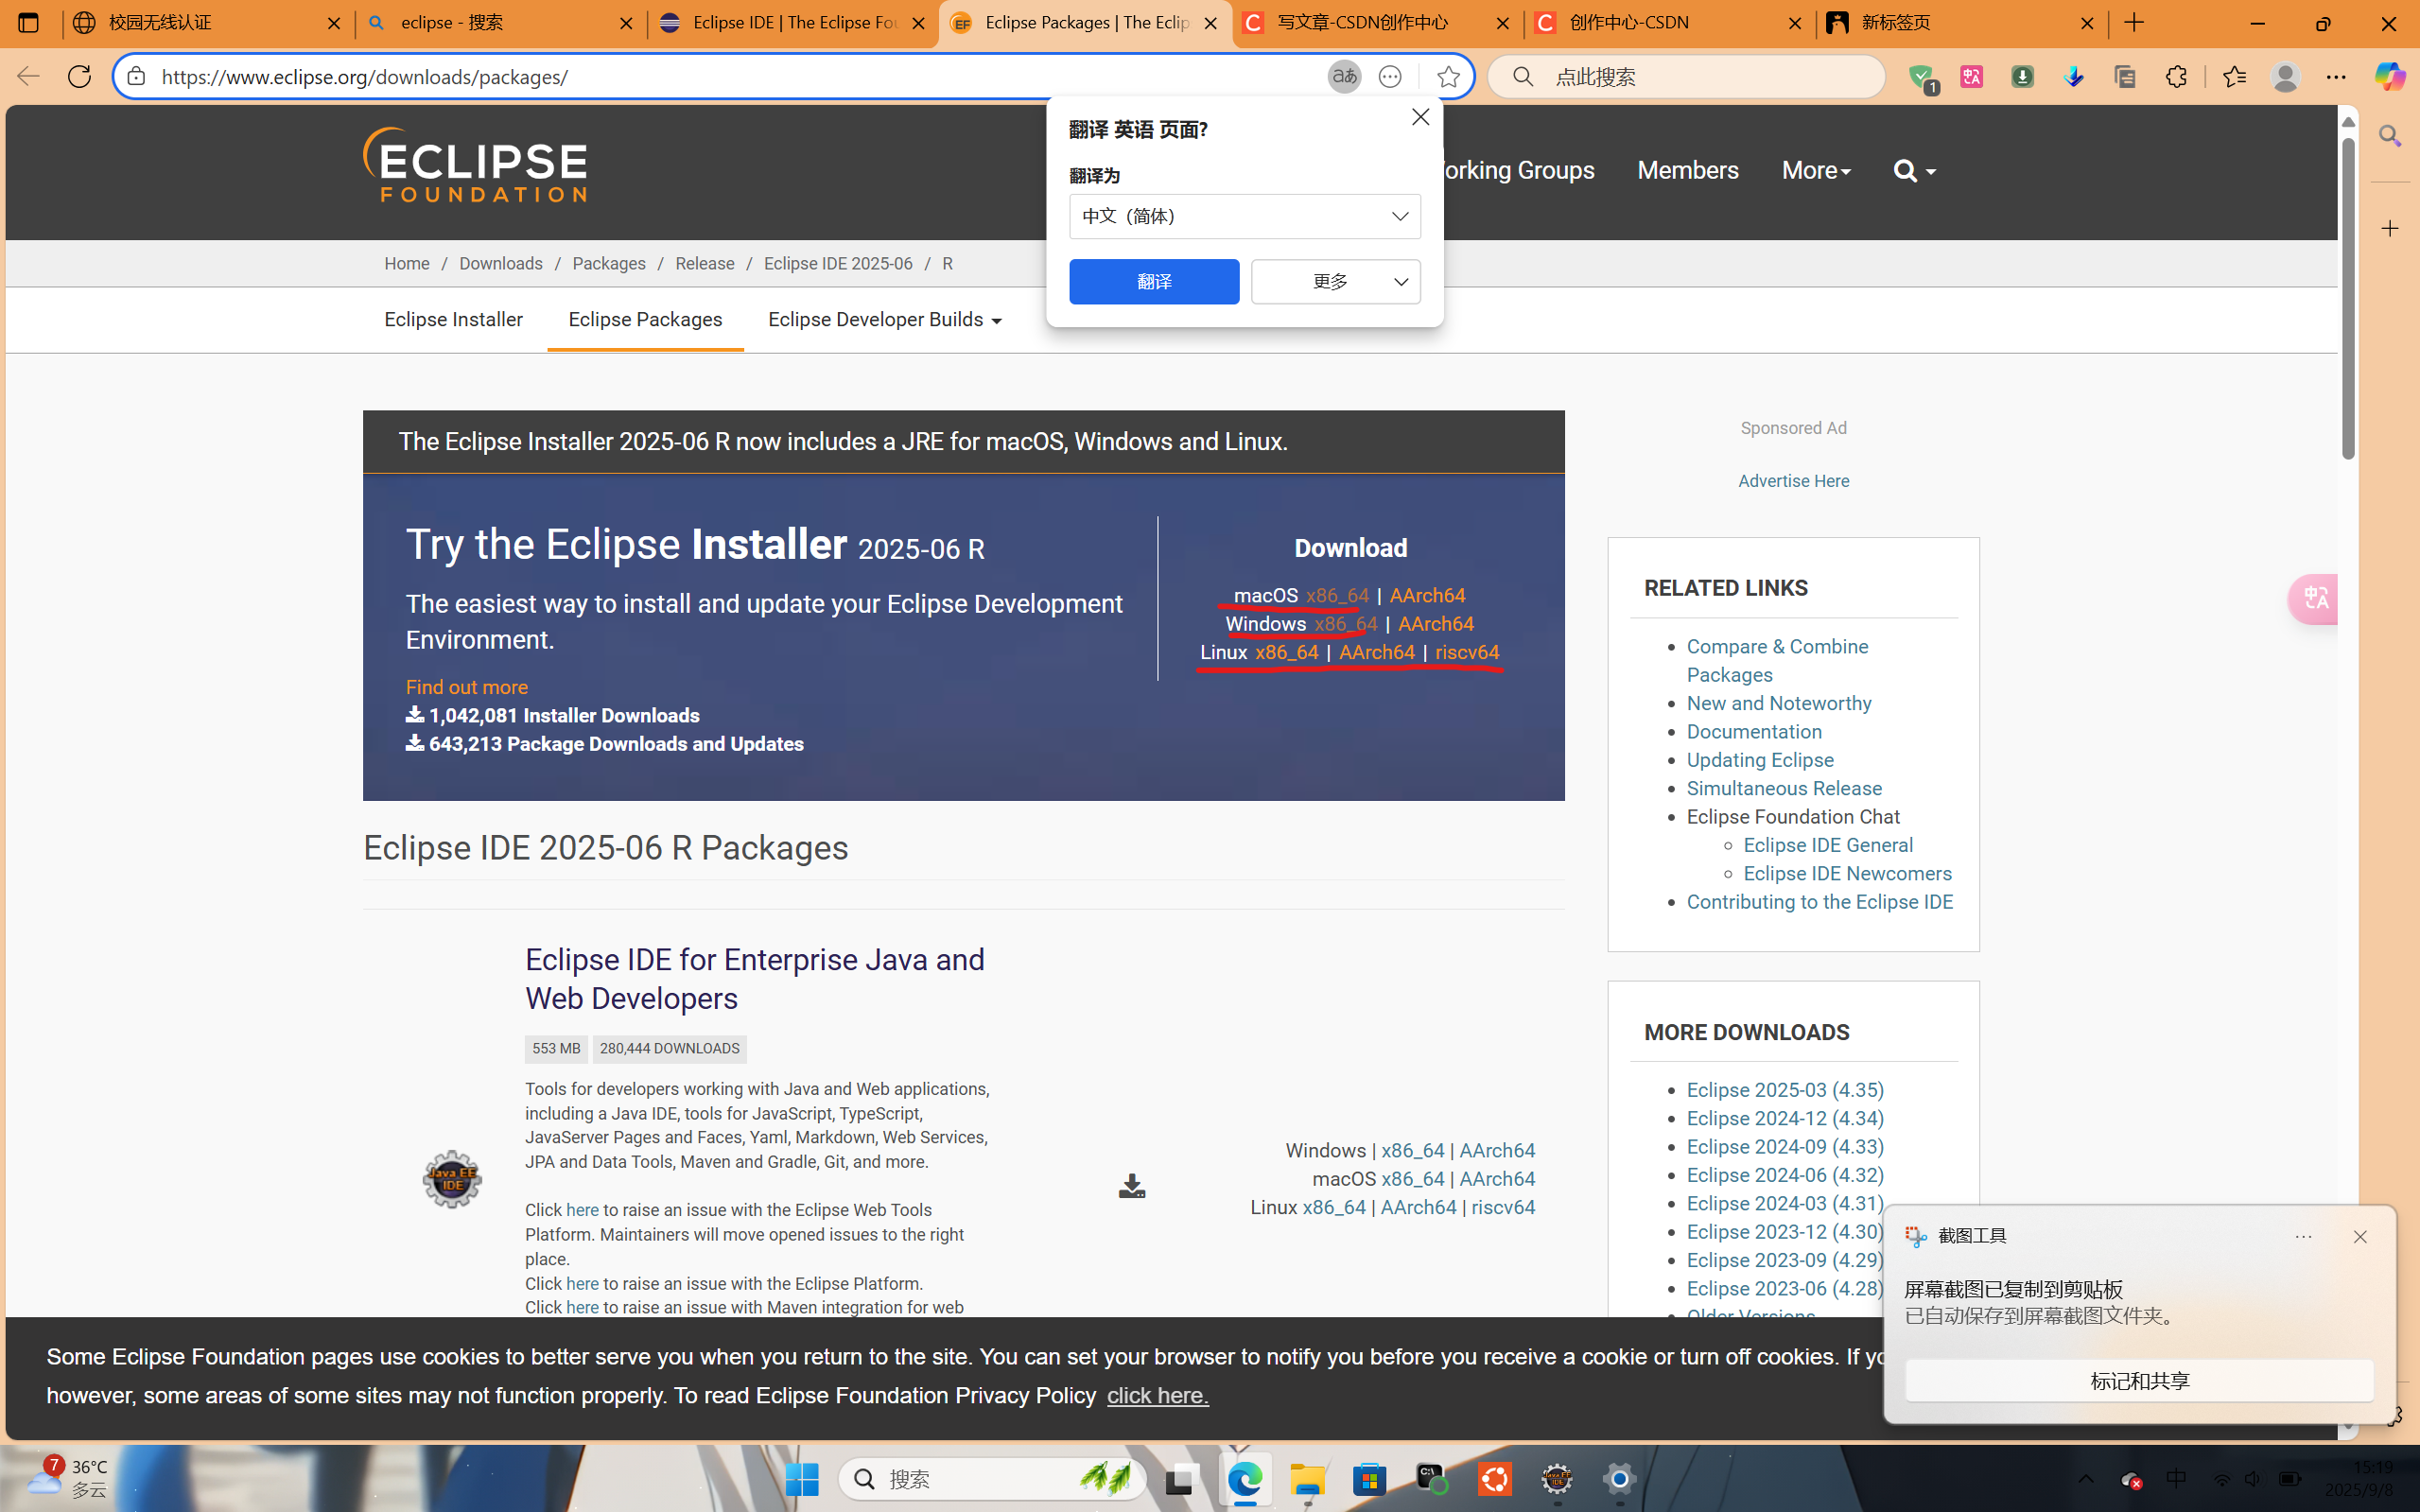Expand the 更多 dropdown in translate popup
Image resolution: width=2420 pixels, height=1512 pixels.
pos(1335,281)
